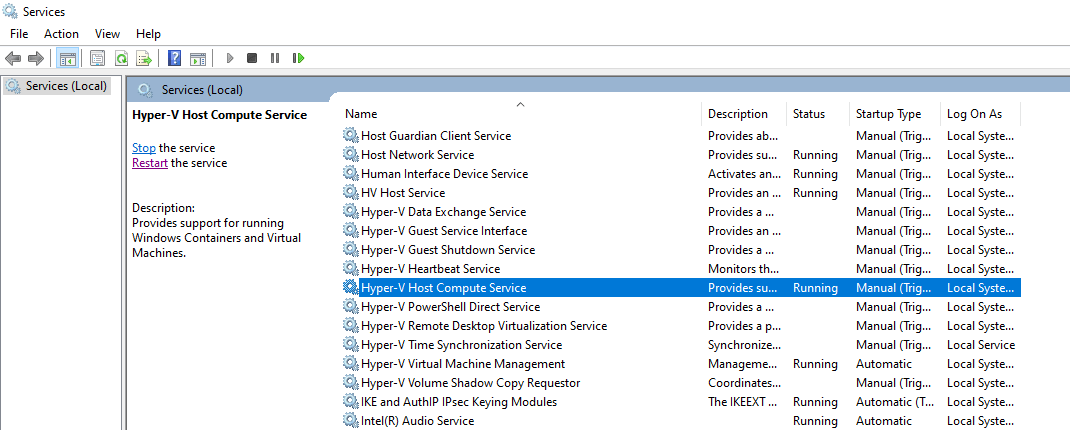
Task: Open the Help menu
Action: [x=148, y=33]
